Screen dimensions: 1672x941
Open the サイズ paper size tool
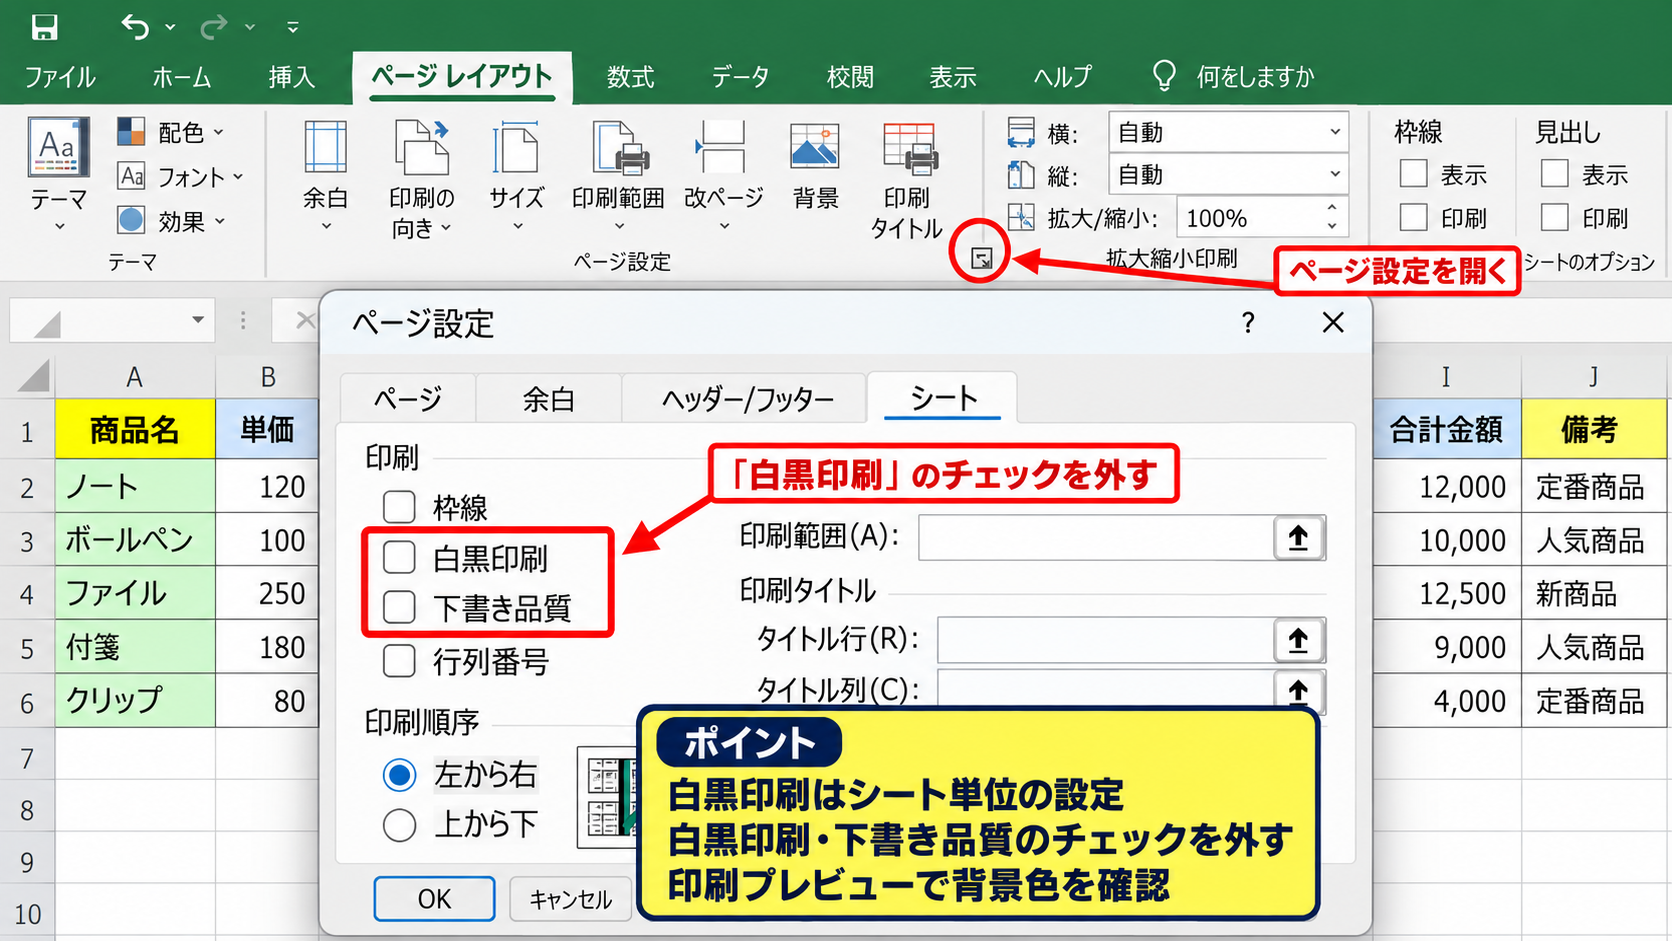click(x=516, y=176)
